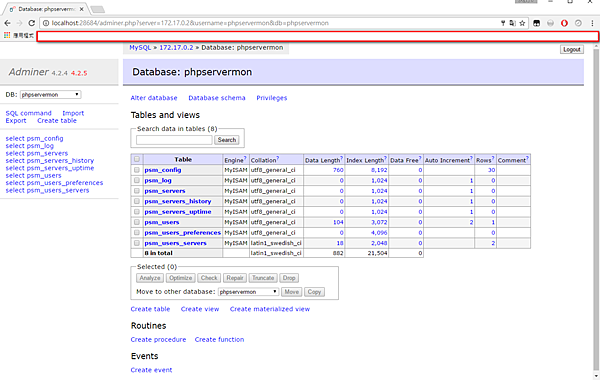Image resolution: width=600 pixels, height=380 pixels.
Task: Click the page vertical scrollbar
Action: (596, 210)
